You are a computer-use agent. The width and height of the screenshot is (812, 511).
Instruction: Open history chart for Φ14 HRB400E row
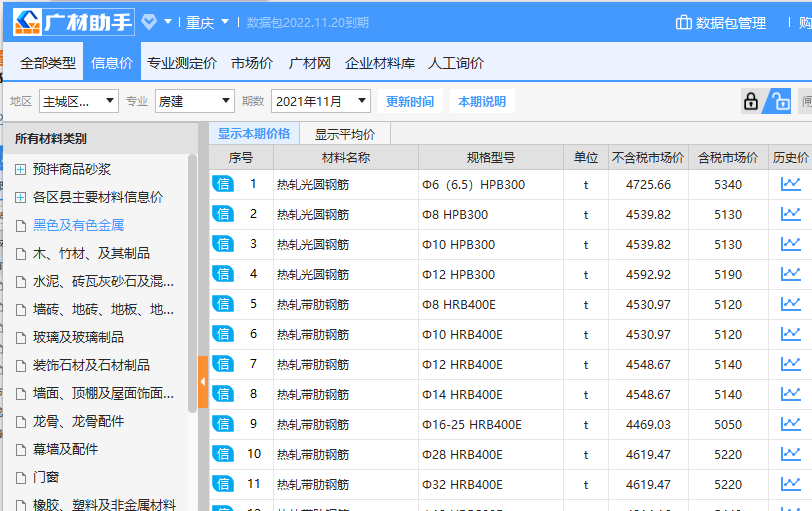point(790,395)
